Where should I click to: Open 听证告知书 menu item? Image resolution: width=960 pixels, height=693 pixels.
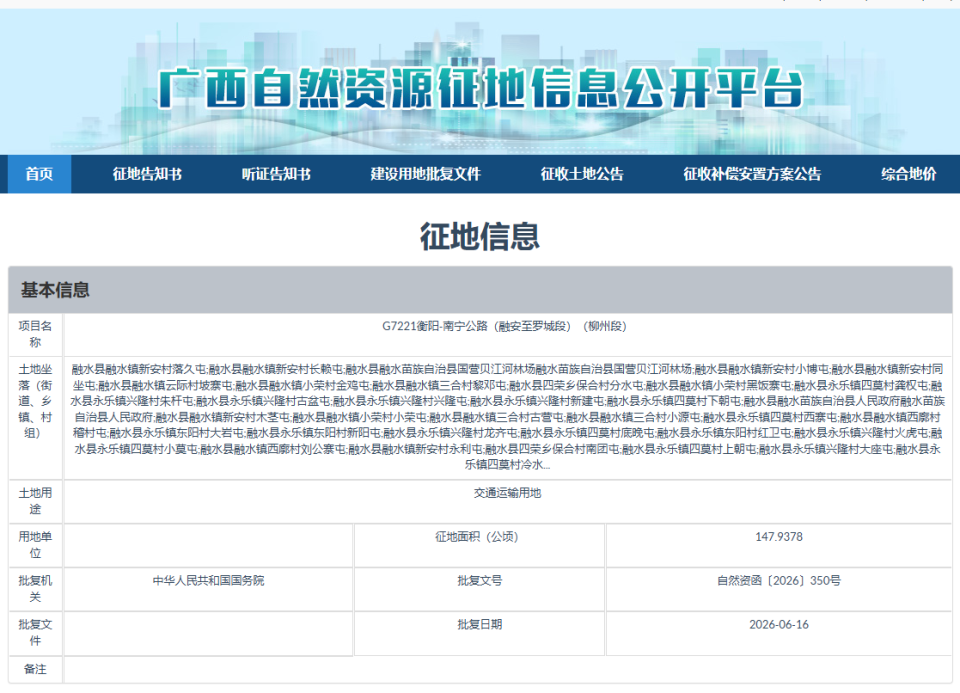click(276, 174)
